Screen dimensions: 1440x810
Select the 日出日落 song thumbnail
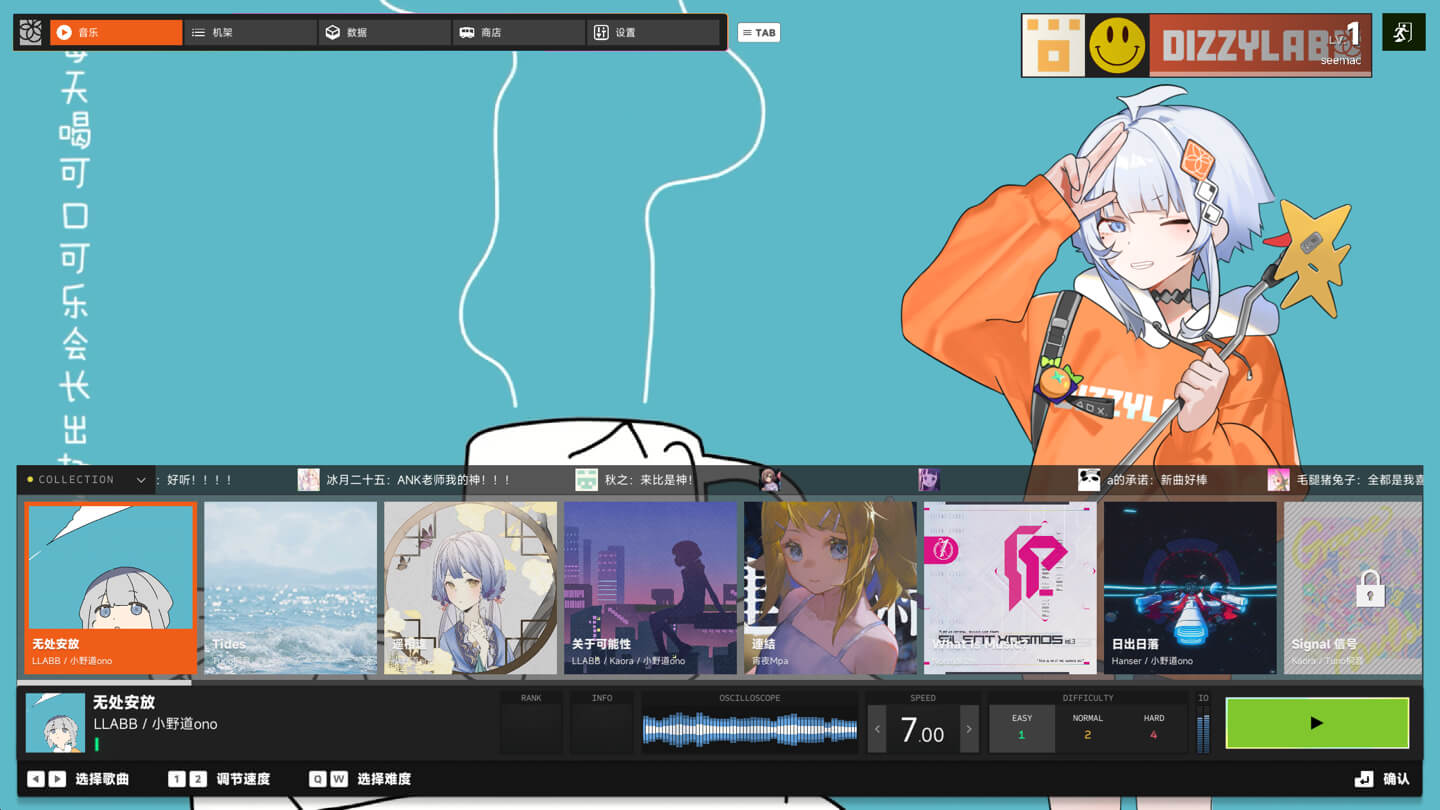point(1190,588)
